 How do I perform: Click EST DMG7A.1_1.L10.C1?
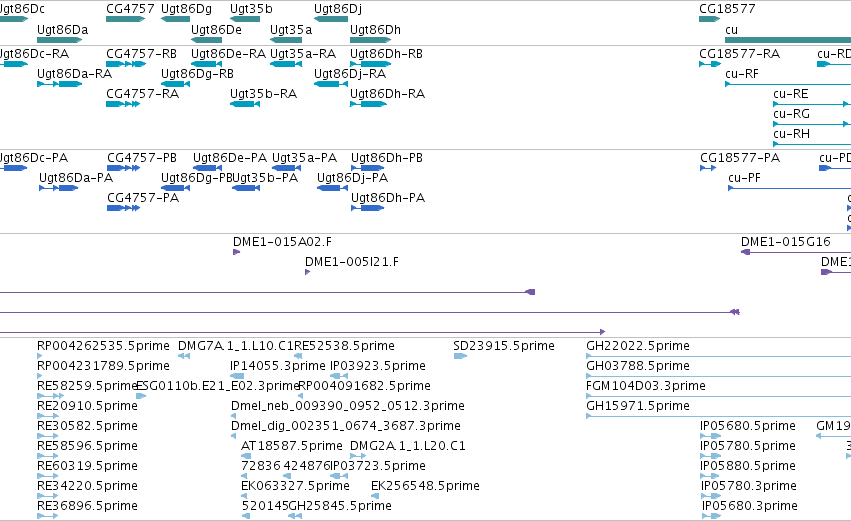coord(236,346)
